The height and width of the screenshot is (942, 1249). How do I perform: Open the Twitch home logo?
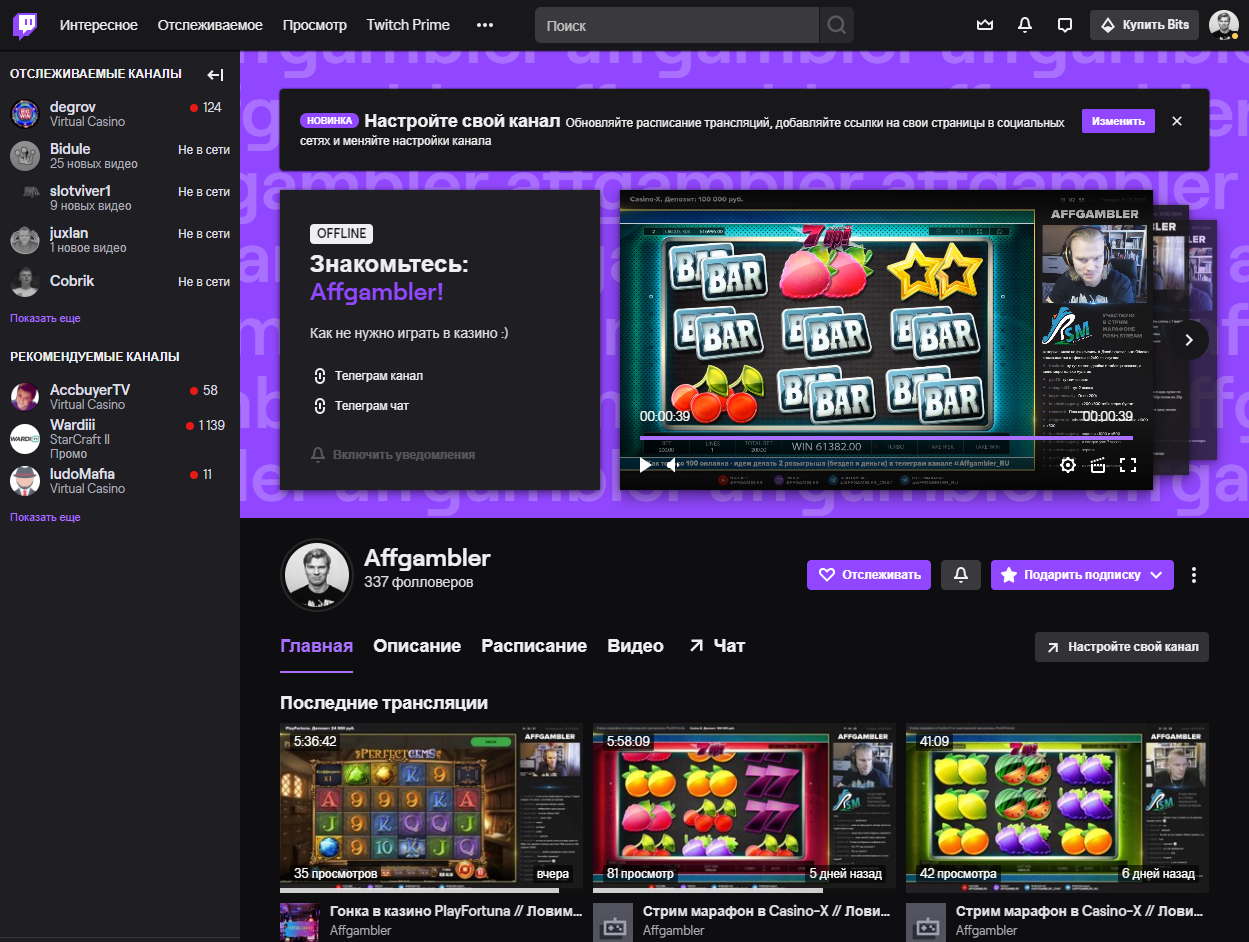26,24
